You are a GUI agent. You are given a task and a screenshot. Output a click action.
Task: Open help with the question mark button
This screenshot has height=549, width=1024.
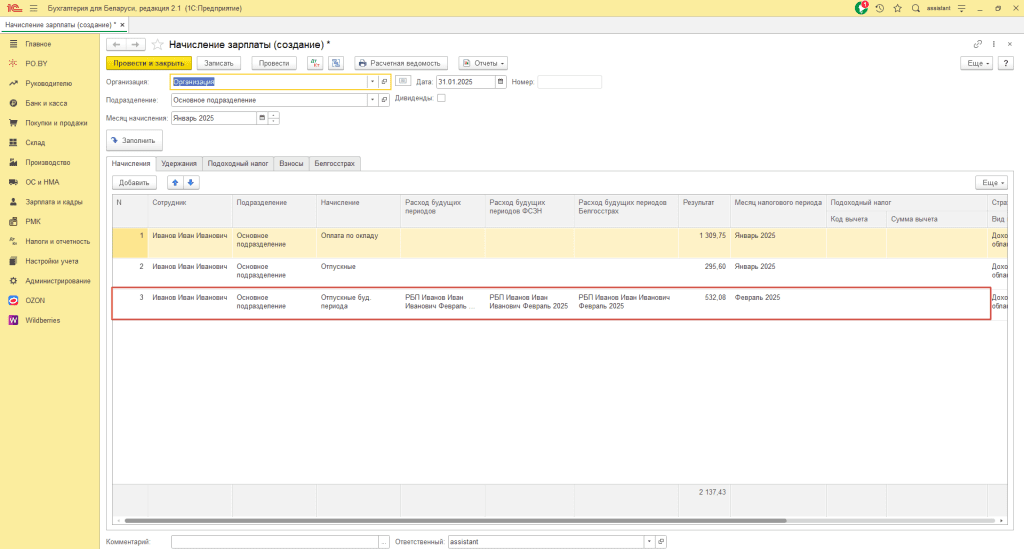[1006, 63]
